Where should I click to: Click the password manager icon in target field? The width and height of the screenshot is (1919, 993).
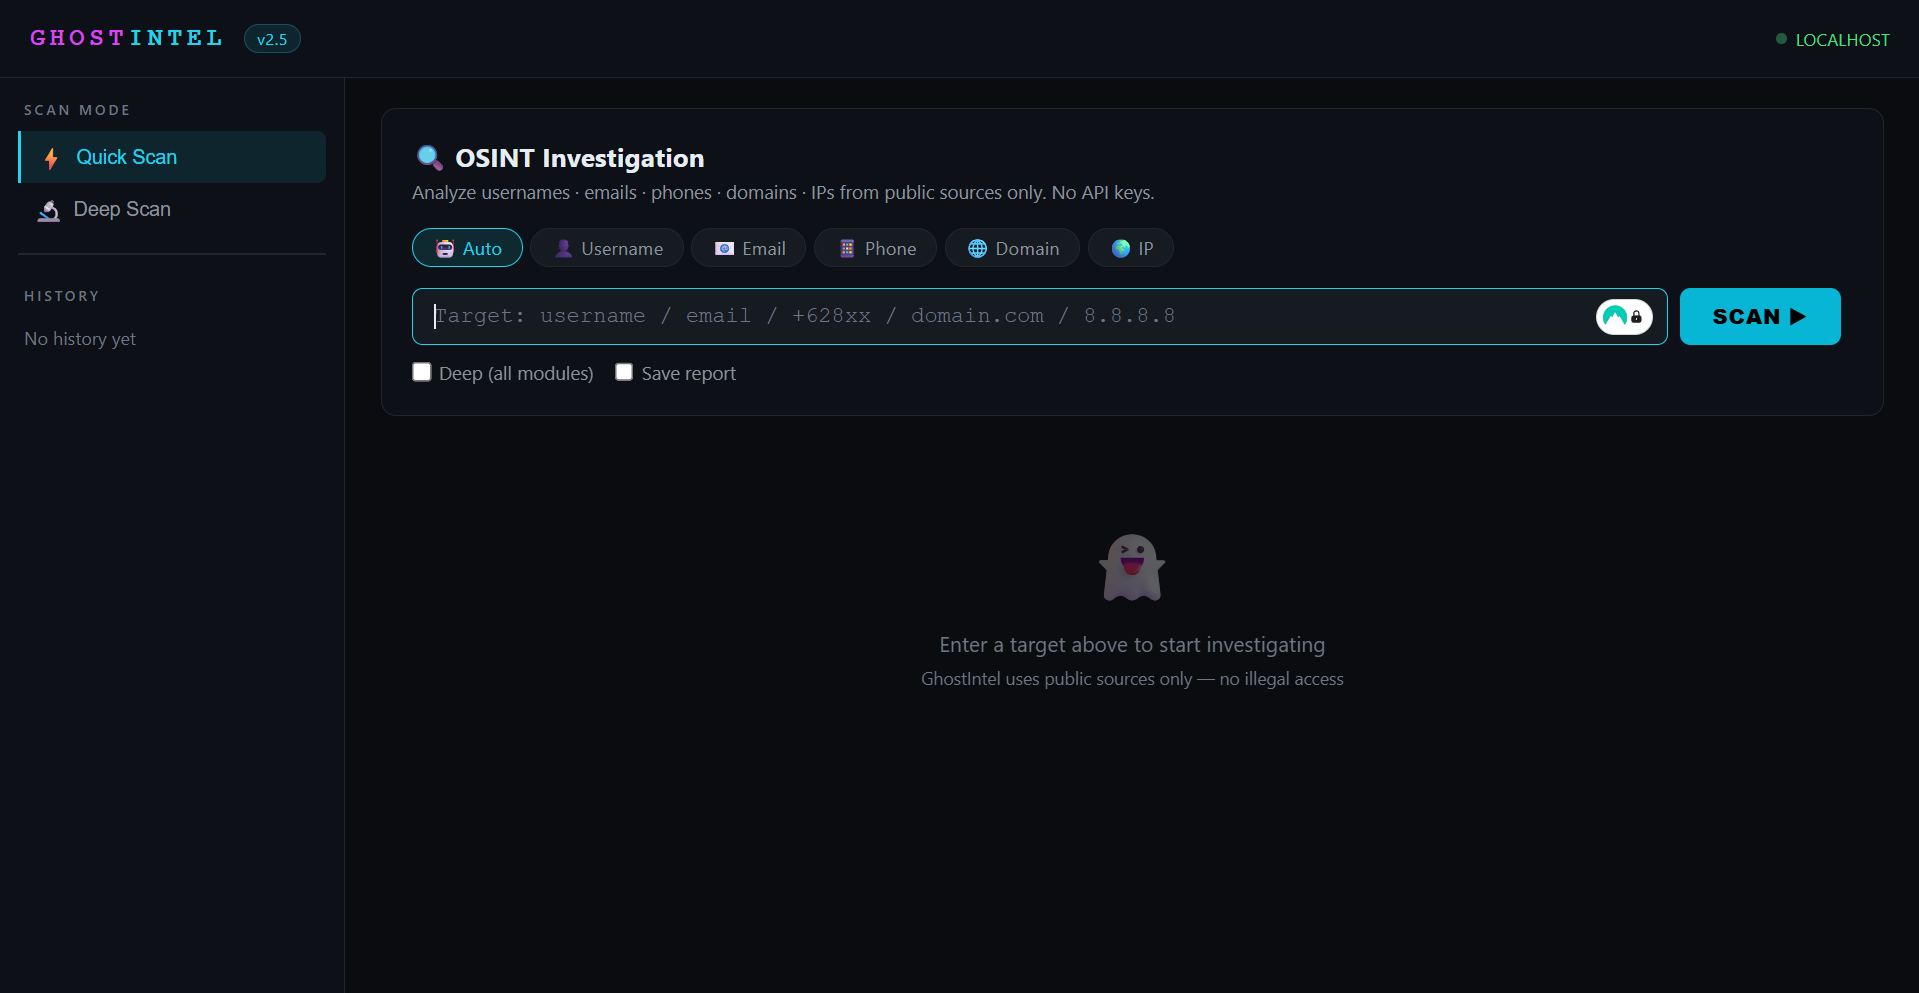click(1623, 317)
